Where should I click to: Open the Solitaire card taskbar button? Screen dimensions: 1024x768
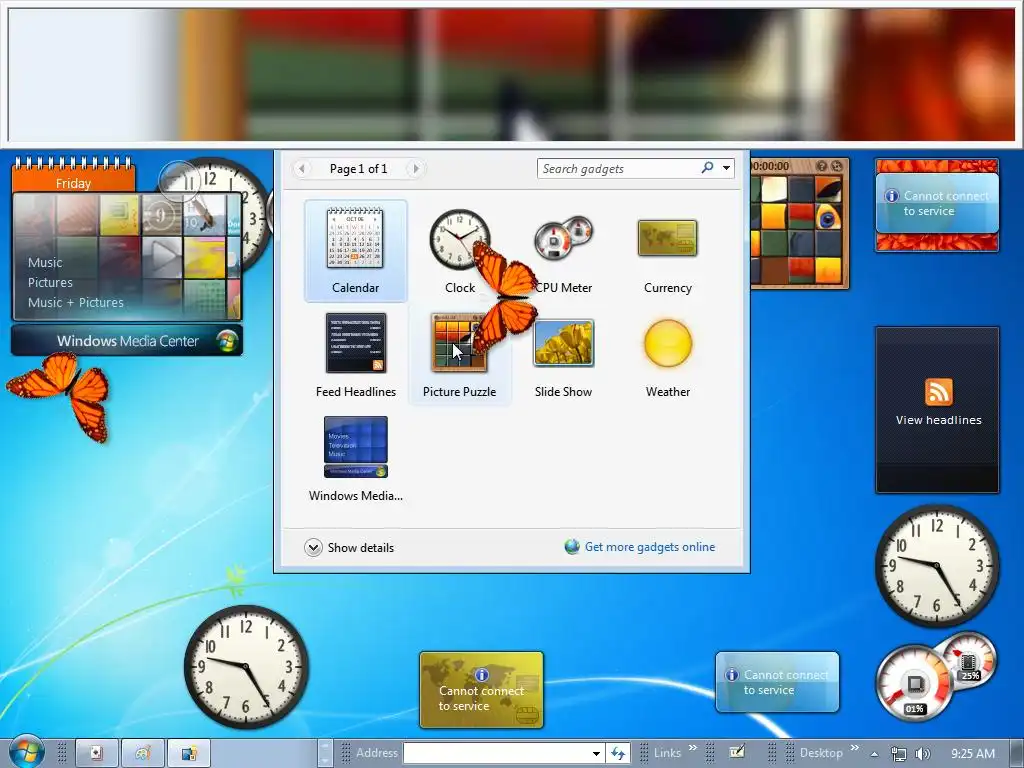coord(97,753)
